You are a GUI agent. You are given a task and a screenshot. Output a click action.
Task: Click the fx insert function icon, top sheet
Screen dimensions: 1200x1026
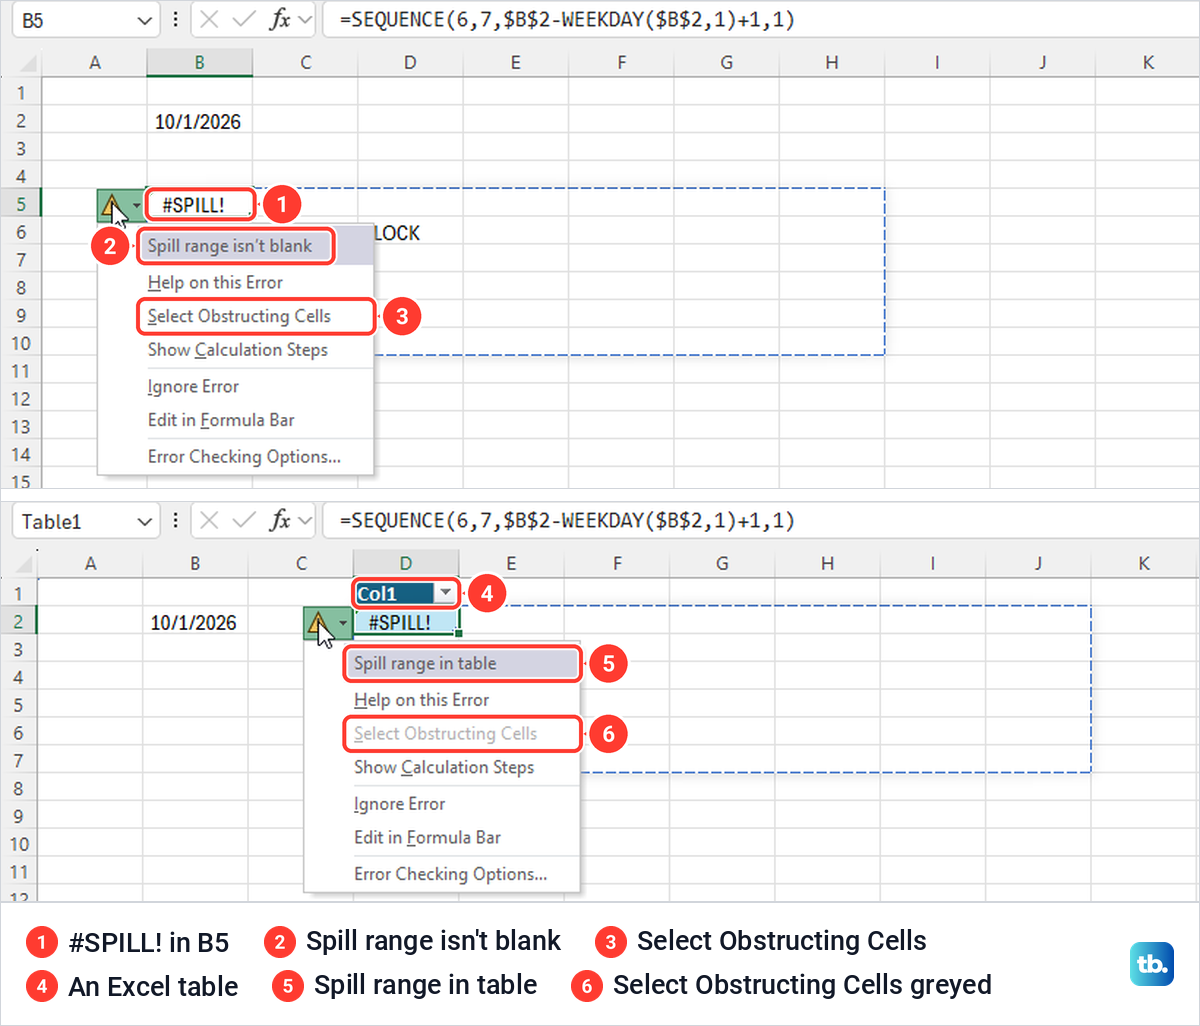click(281, 19)
